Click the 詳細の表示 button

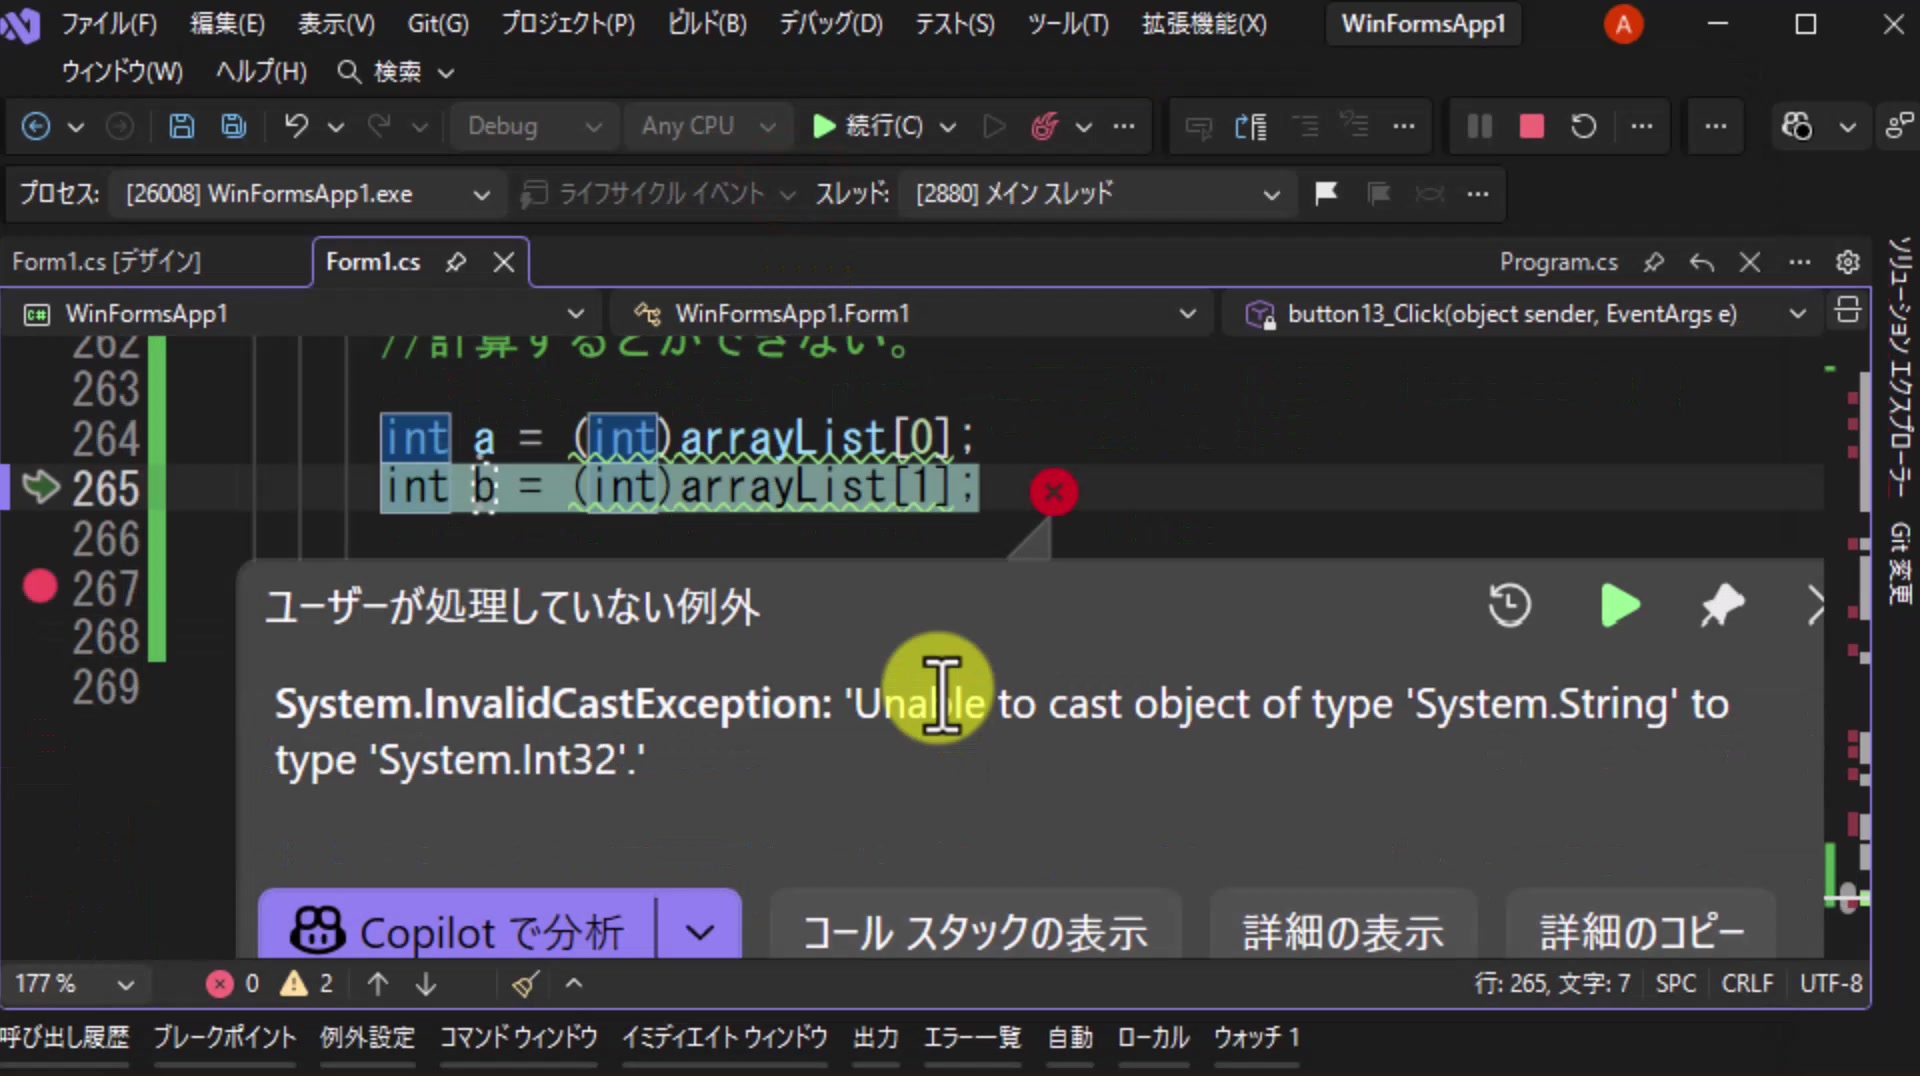(1343, 931)
